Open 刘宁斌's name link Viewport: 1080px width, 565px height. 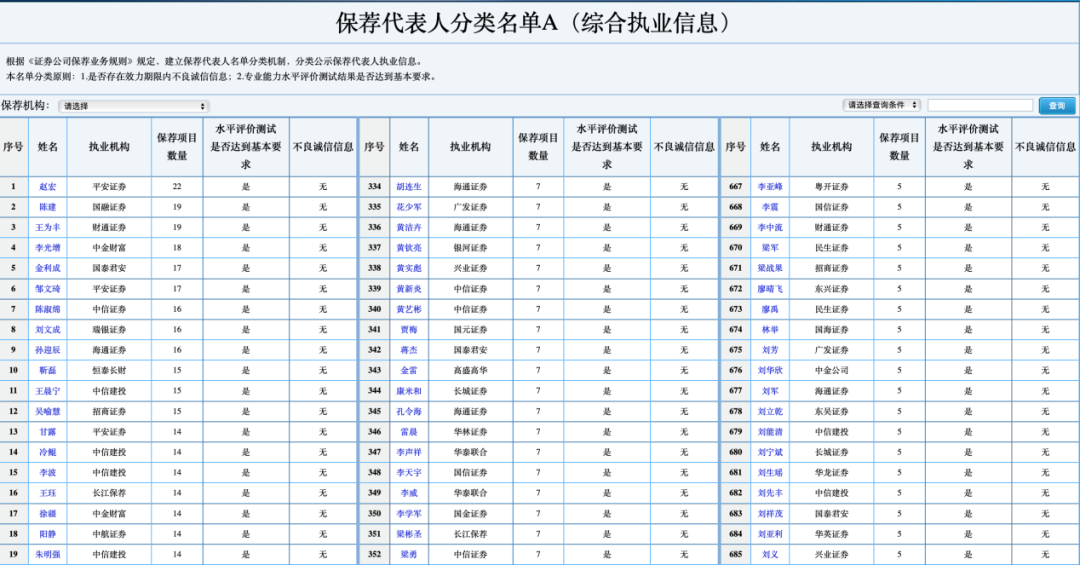(770, 452)
